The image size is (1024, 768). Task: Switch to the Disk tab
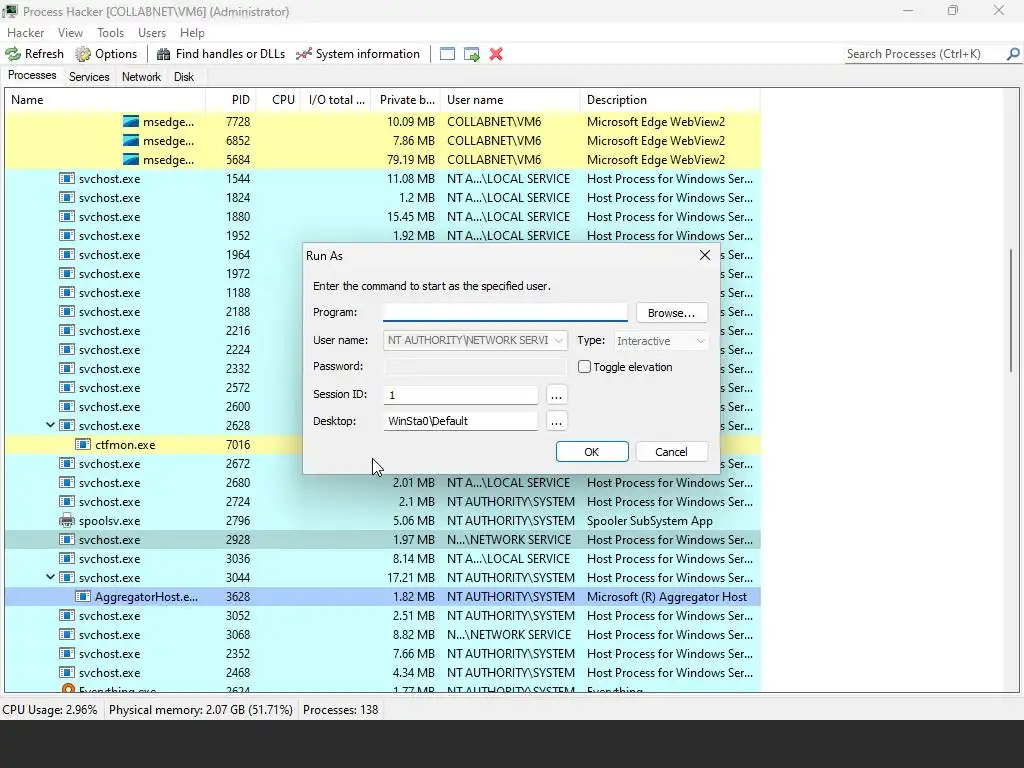184,76
